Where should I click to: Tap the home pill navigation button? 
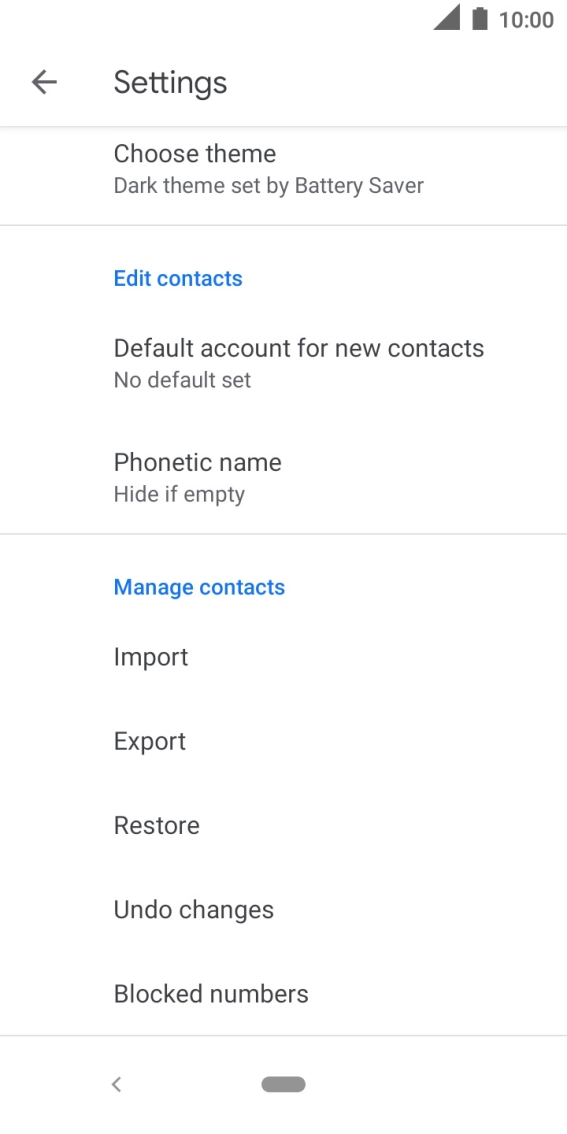pos(284,1084)
